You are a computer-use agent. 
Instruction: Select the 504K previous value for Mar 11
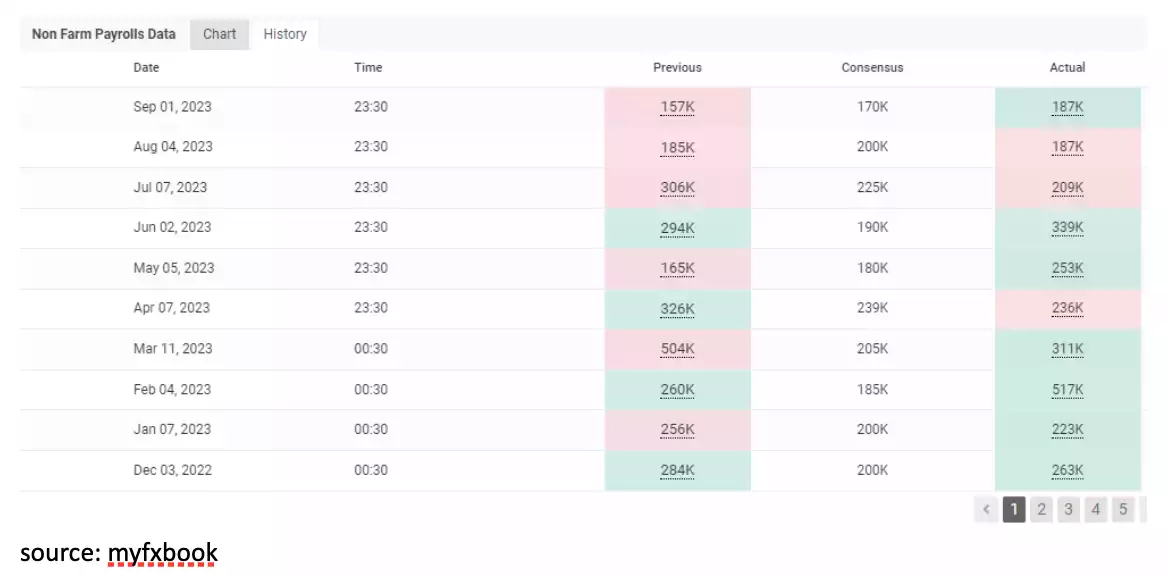point(677,349)
